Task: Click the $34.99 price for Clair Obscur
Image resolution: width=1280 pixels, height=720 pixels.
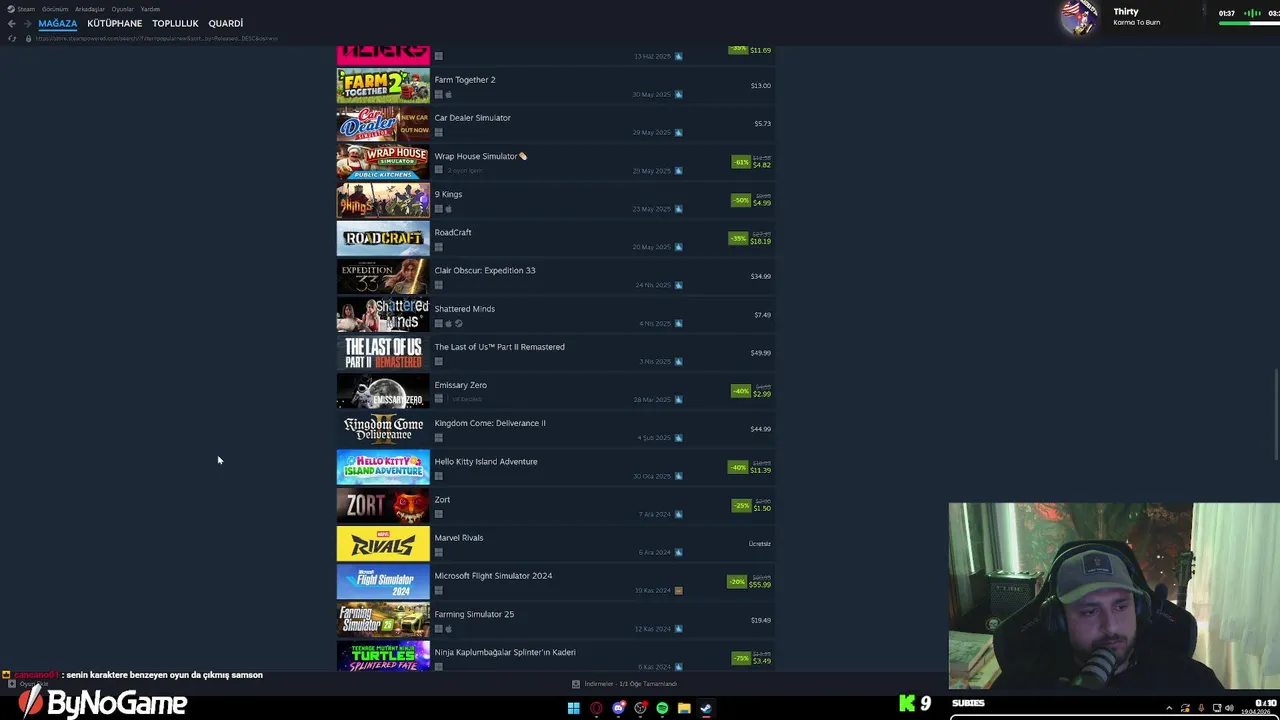Action: 760,277
